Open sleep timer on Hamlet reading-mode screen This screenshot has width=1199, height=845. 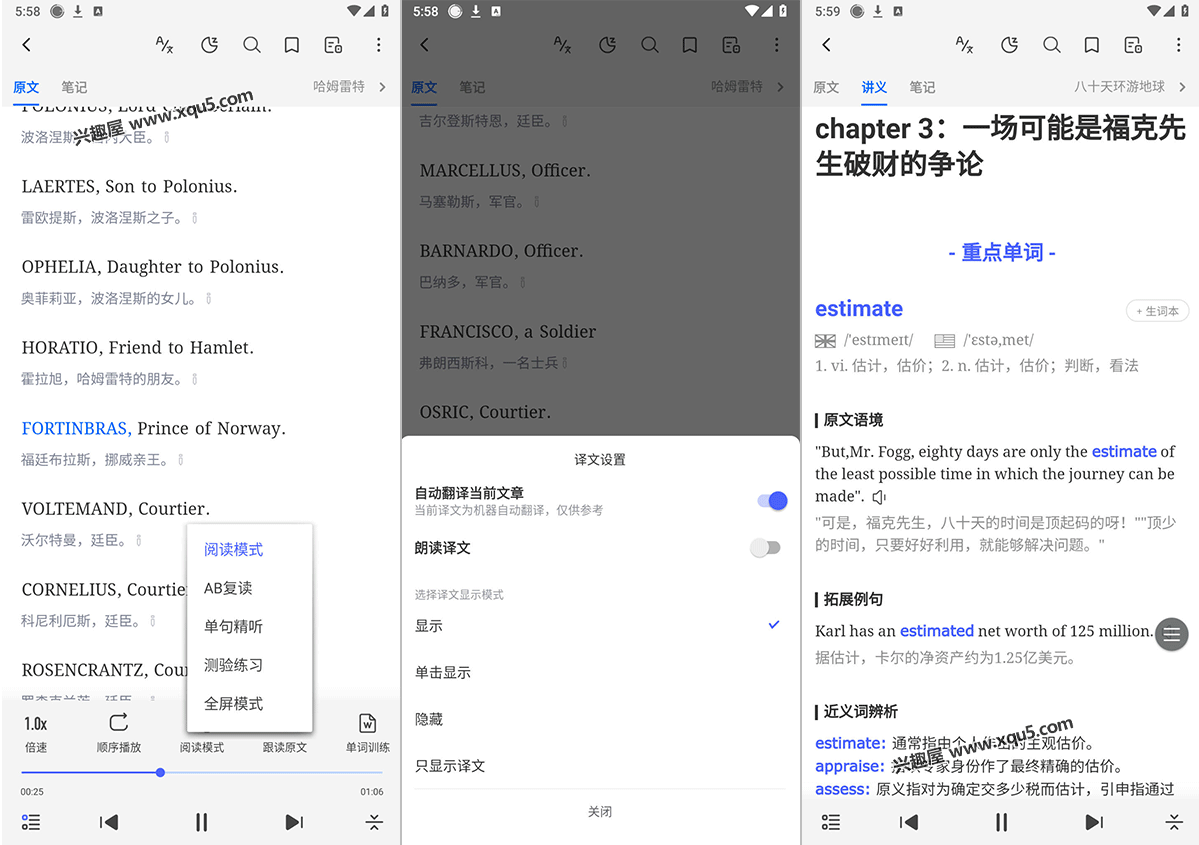[210, 45]
